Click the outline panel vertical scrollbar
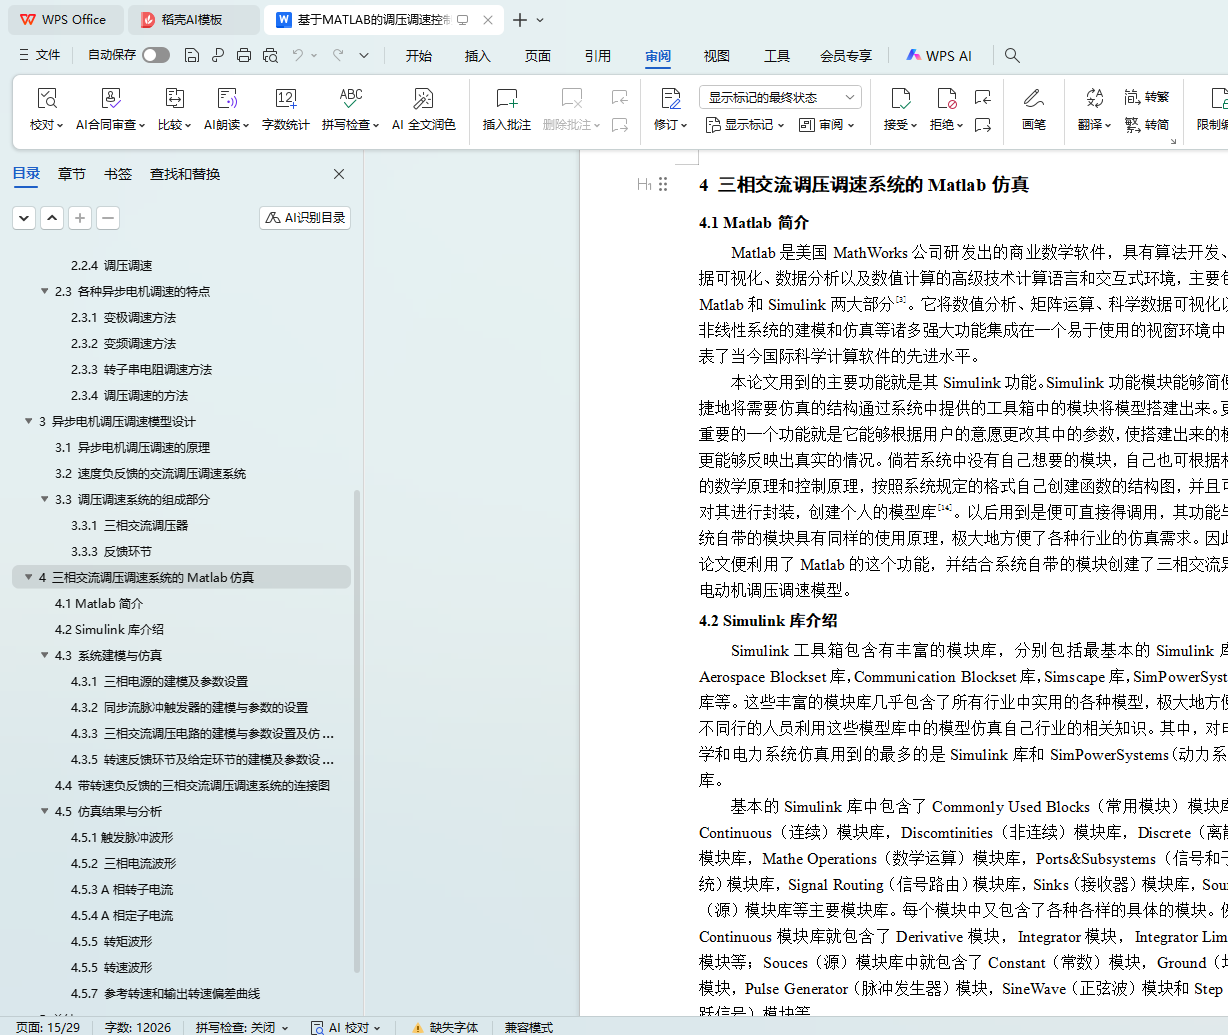The height and width of the screenshot is (1035, 1228). click(357, 730)
